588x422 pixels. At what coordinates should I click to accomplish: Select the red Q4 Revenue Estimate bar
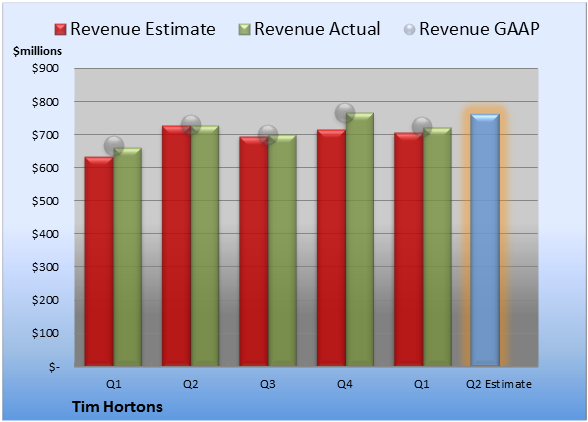331,248
